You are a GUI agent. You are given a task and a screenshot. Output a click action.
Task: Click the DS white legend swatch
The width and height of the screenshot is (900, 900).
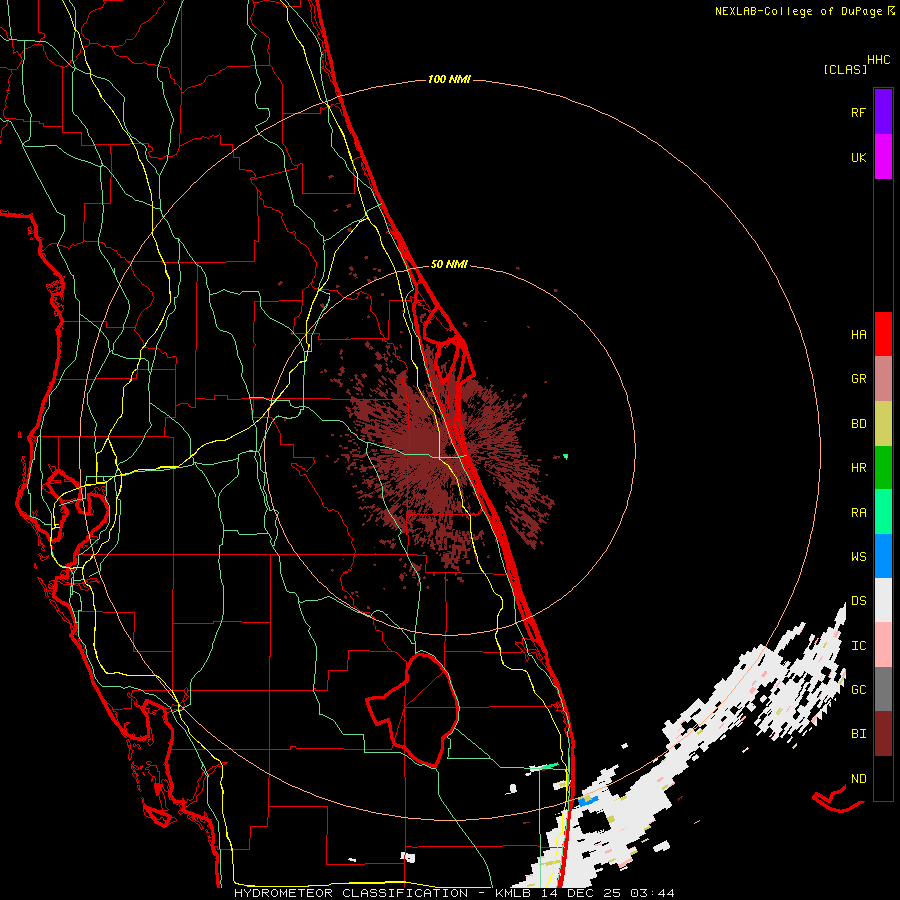(883, 600)
